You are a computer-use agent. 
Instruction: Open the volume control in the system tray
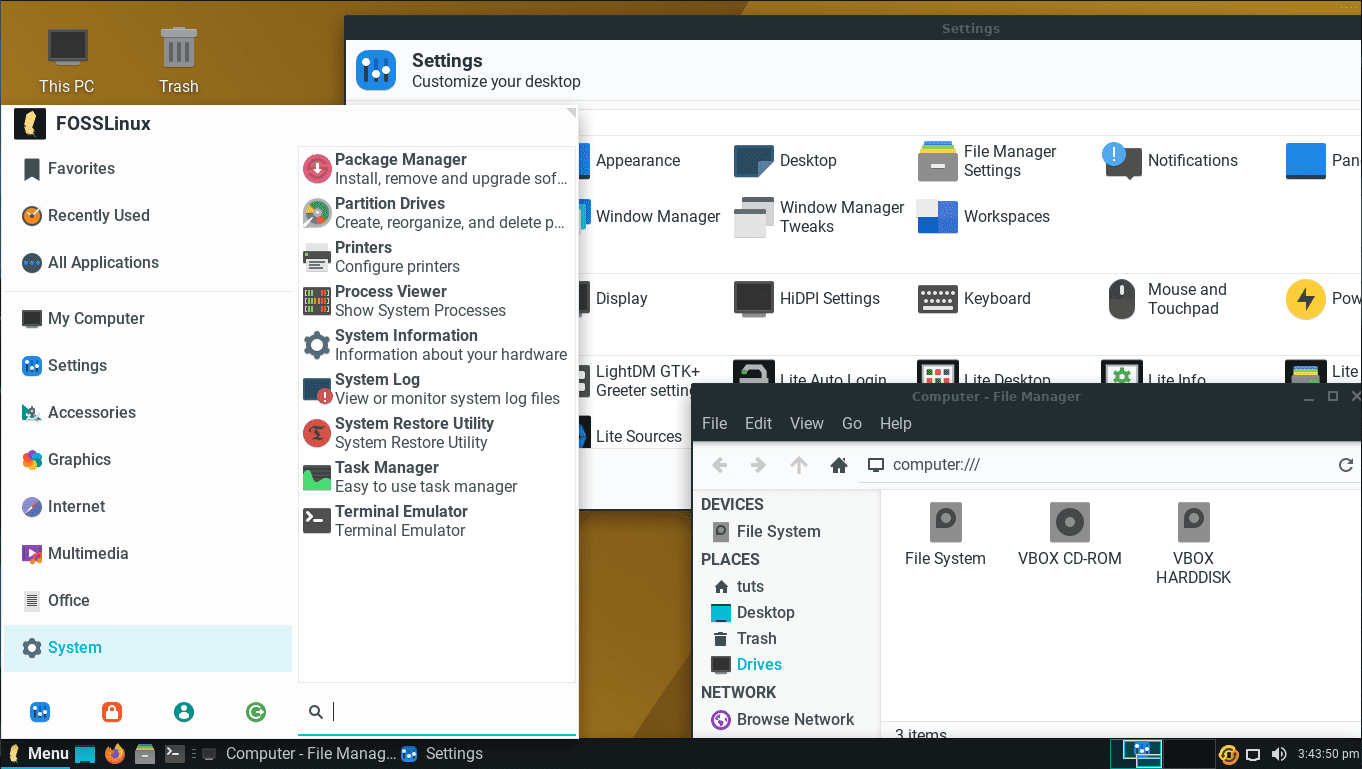point(1278,754)
